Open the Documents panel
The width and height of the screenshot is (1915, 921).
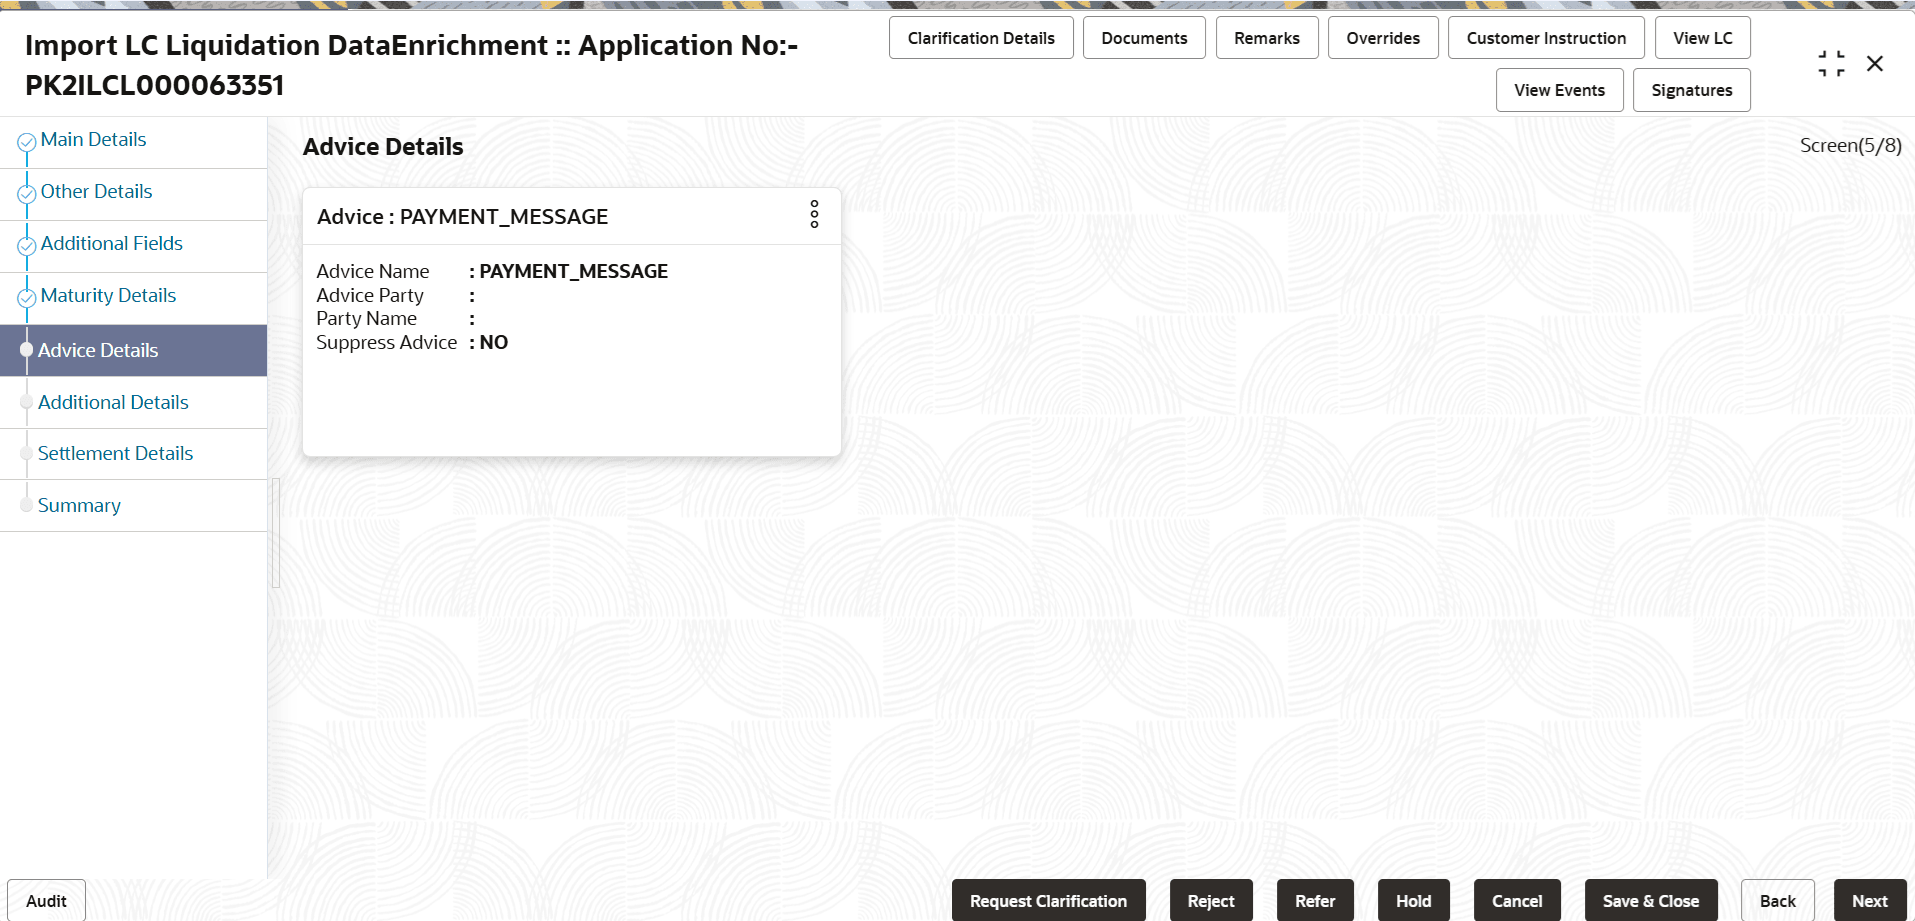tap(1144, 38)
